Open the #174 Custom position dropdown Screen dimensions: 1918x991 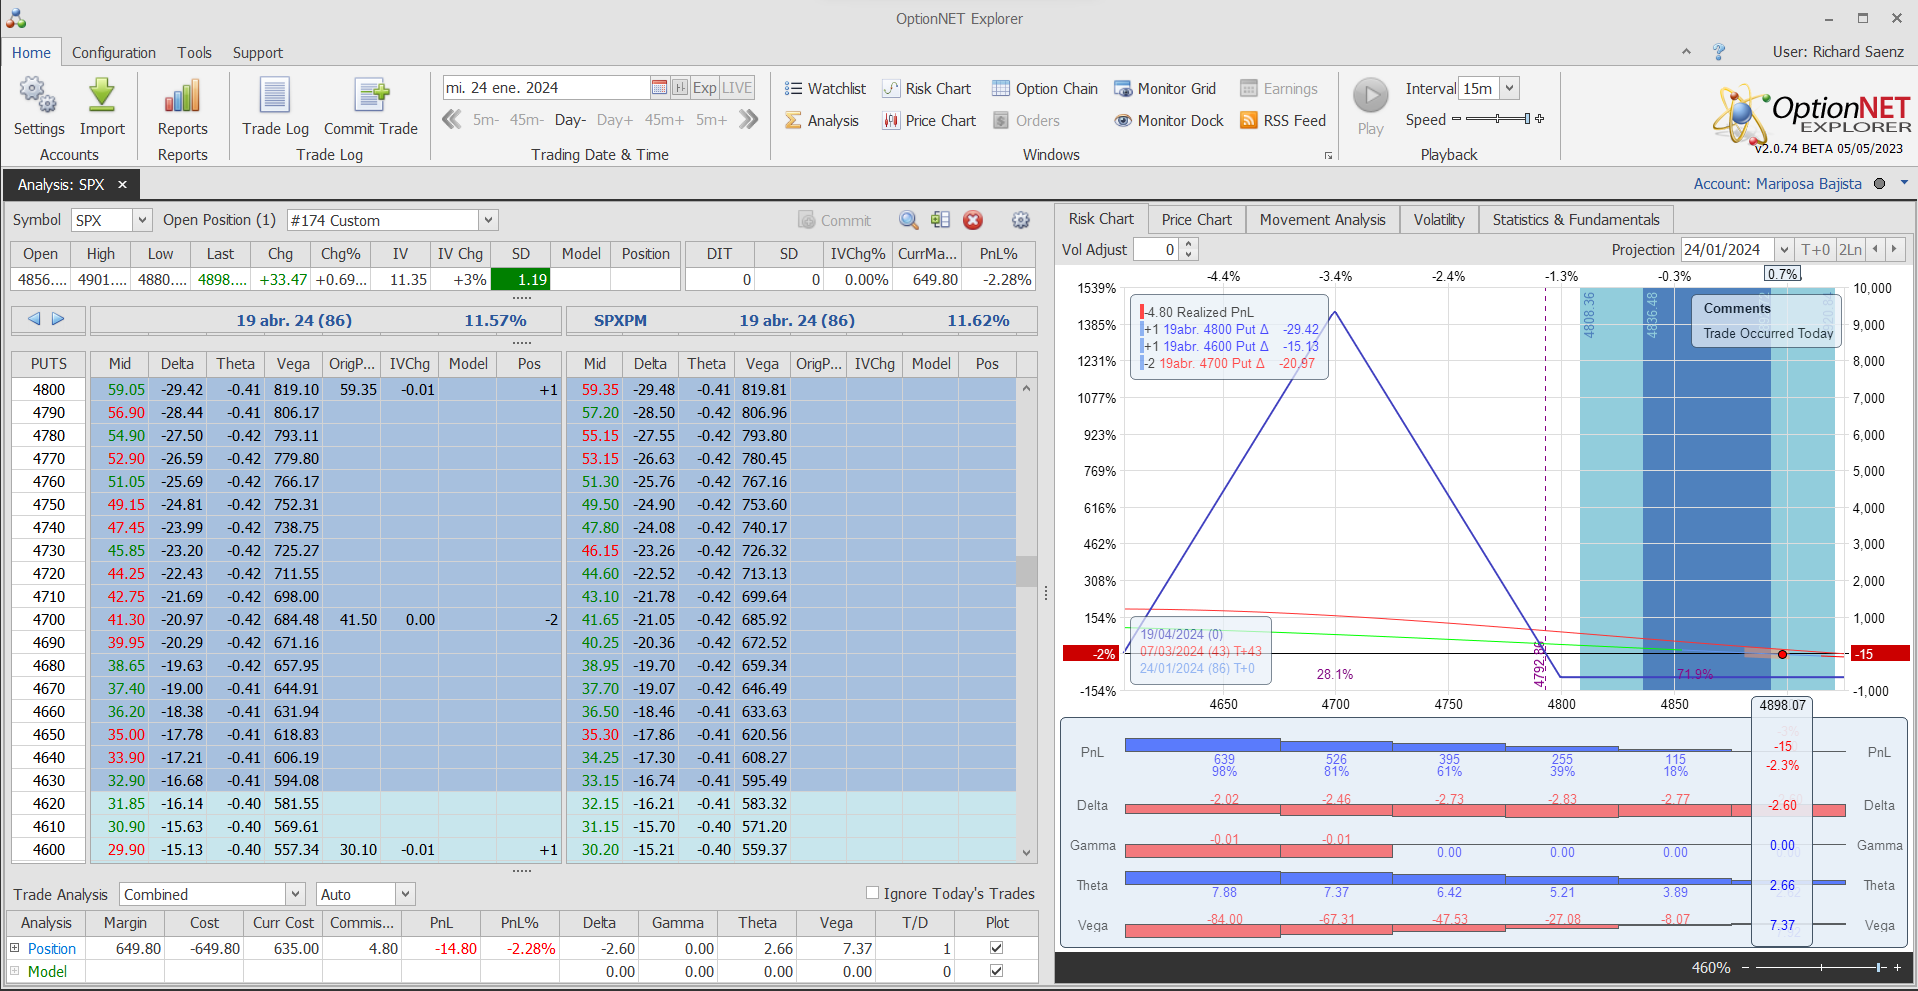(x=488, y=220)
